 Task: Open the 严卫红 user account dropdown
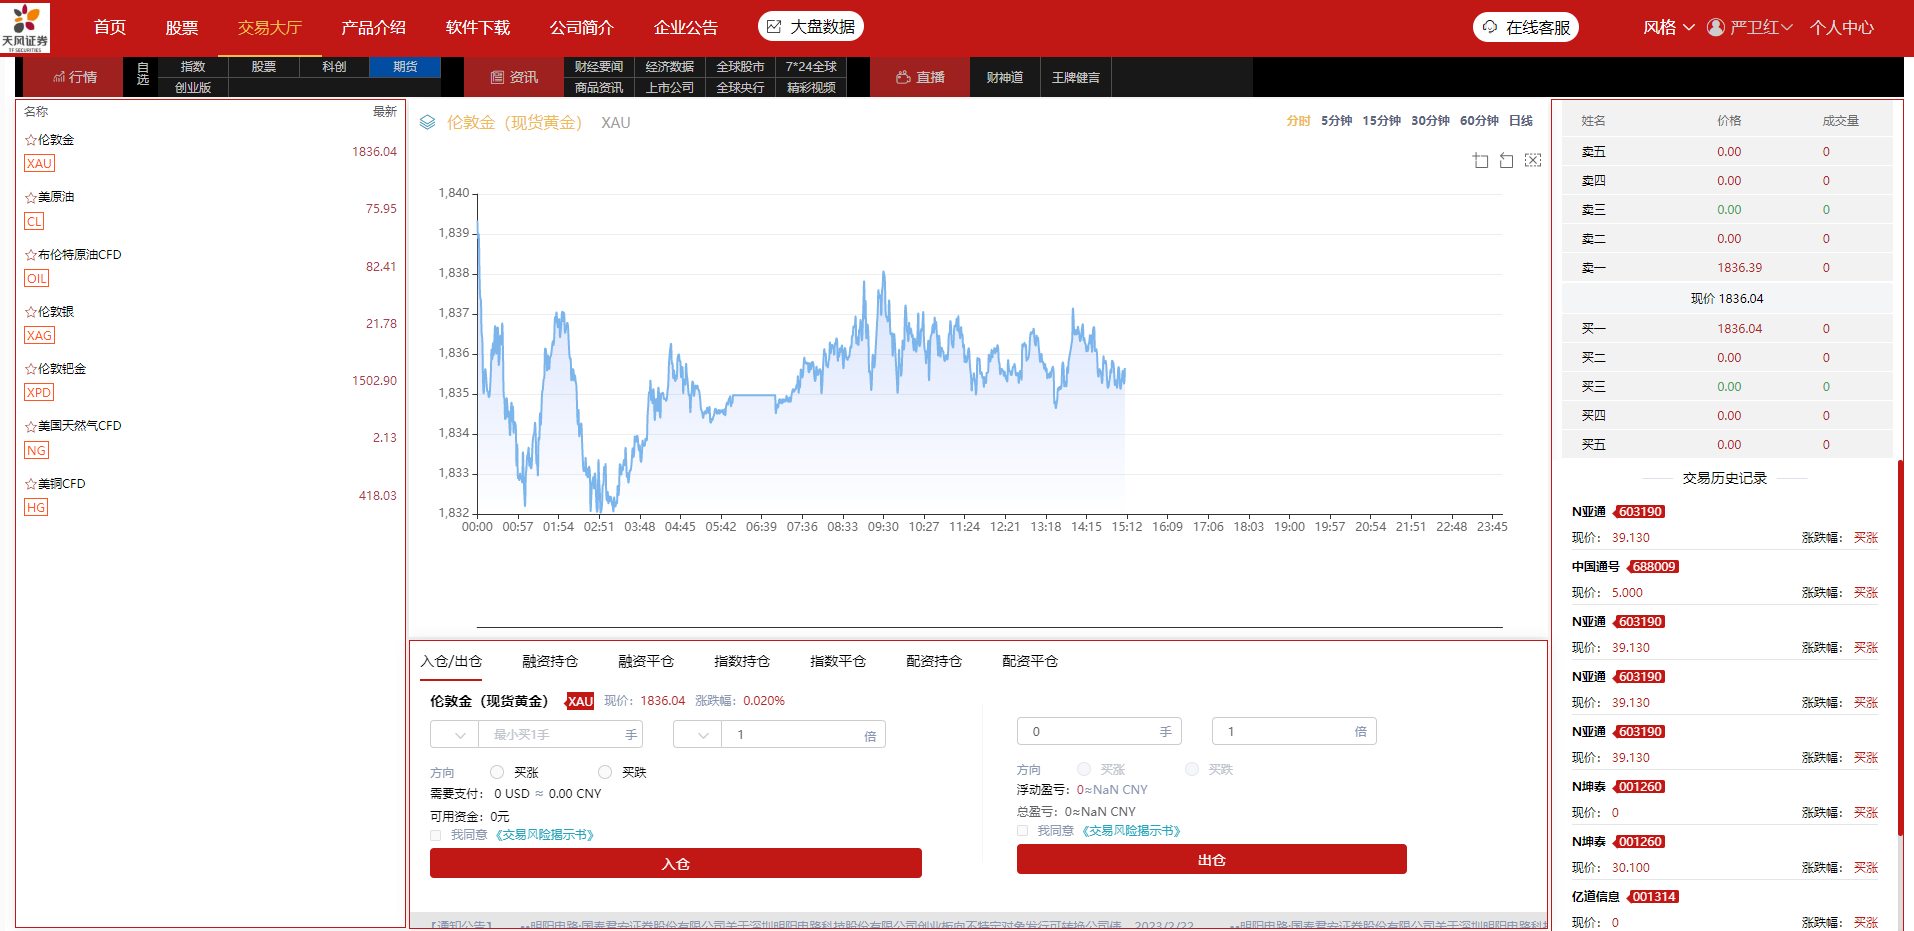(1749, 27)
